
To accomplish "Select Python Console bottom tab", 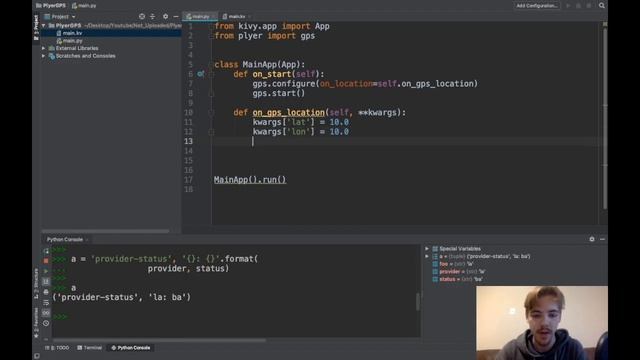I will 131,348.
